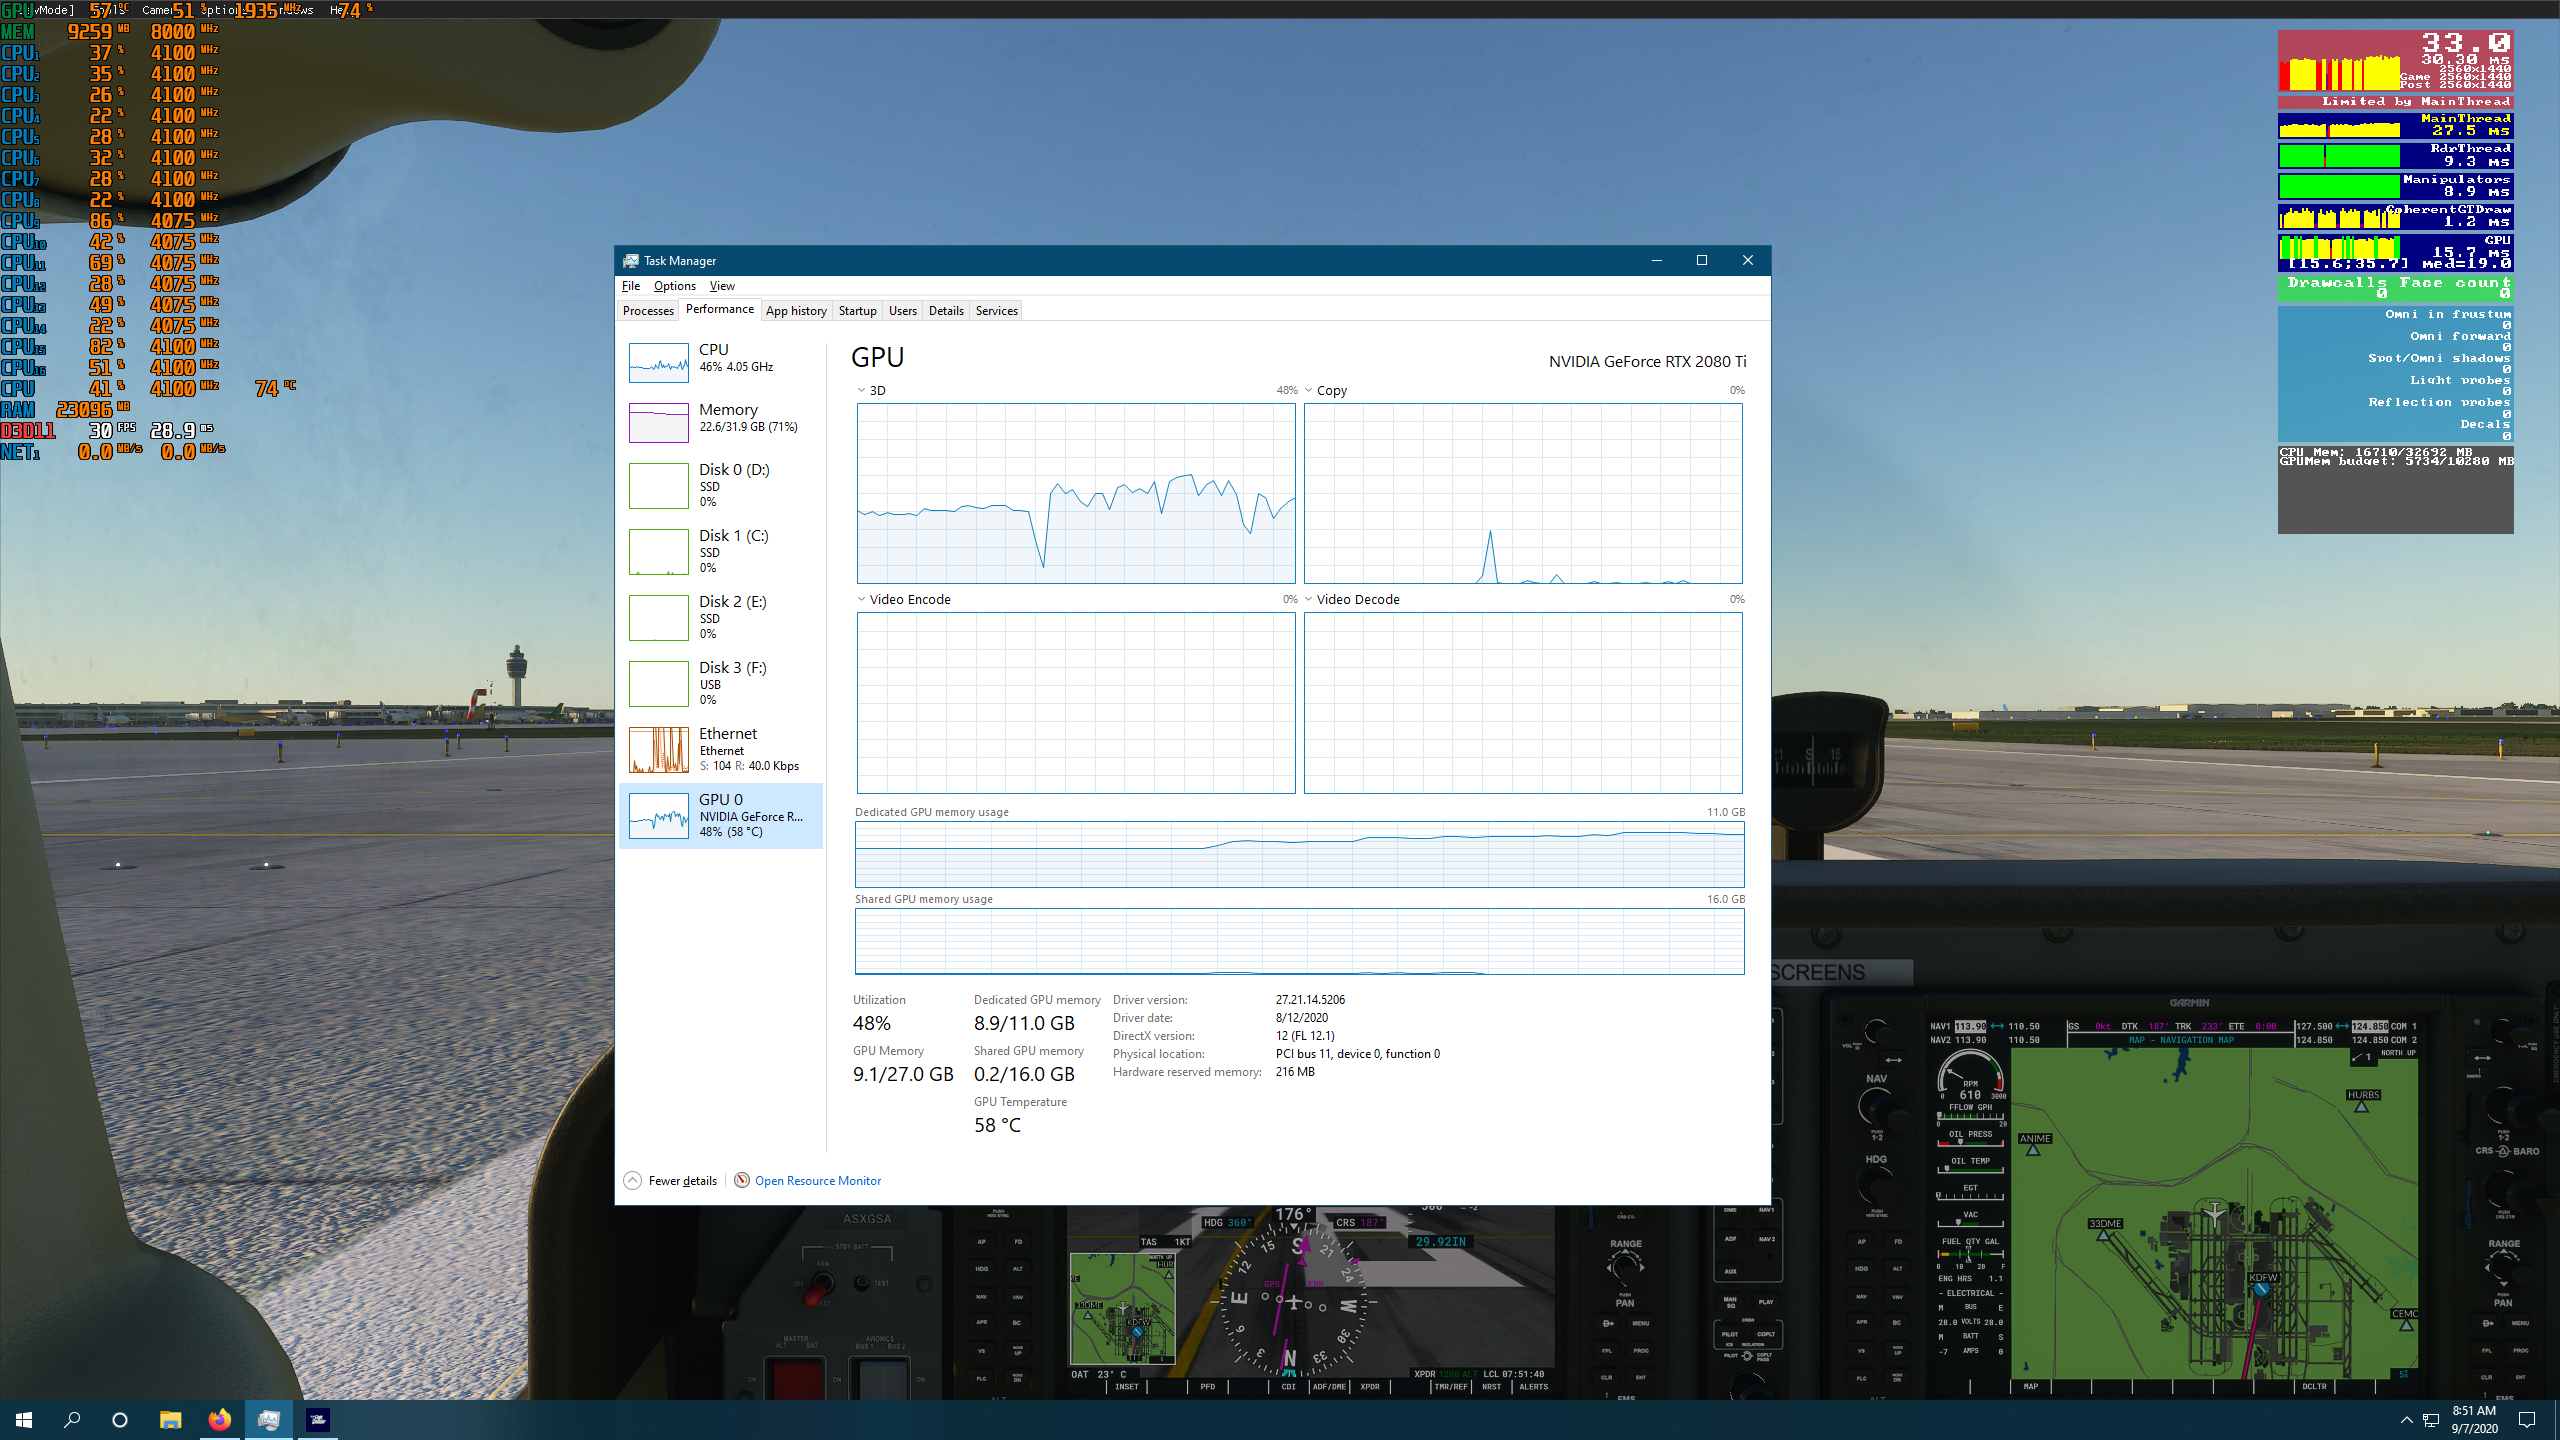Maximize the Task Manager window
Image resolution: width=2560 pixels, height=1440 pixels.
point(1702,260)
